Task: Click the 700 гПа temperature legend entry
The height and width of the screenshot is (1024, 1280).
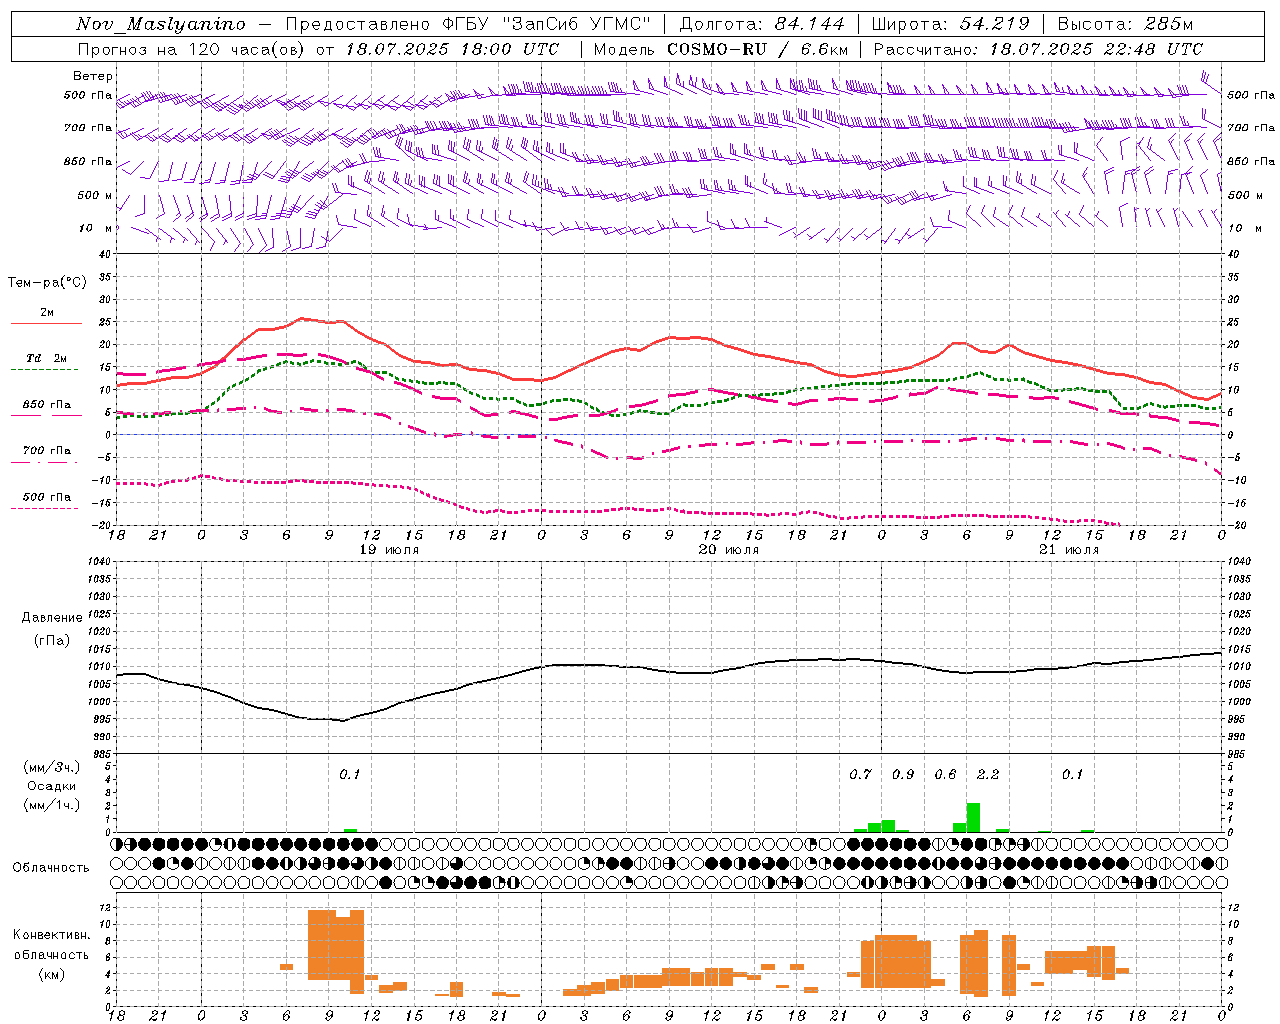Action: [47, 451]
